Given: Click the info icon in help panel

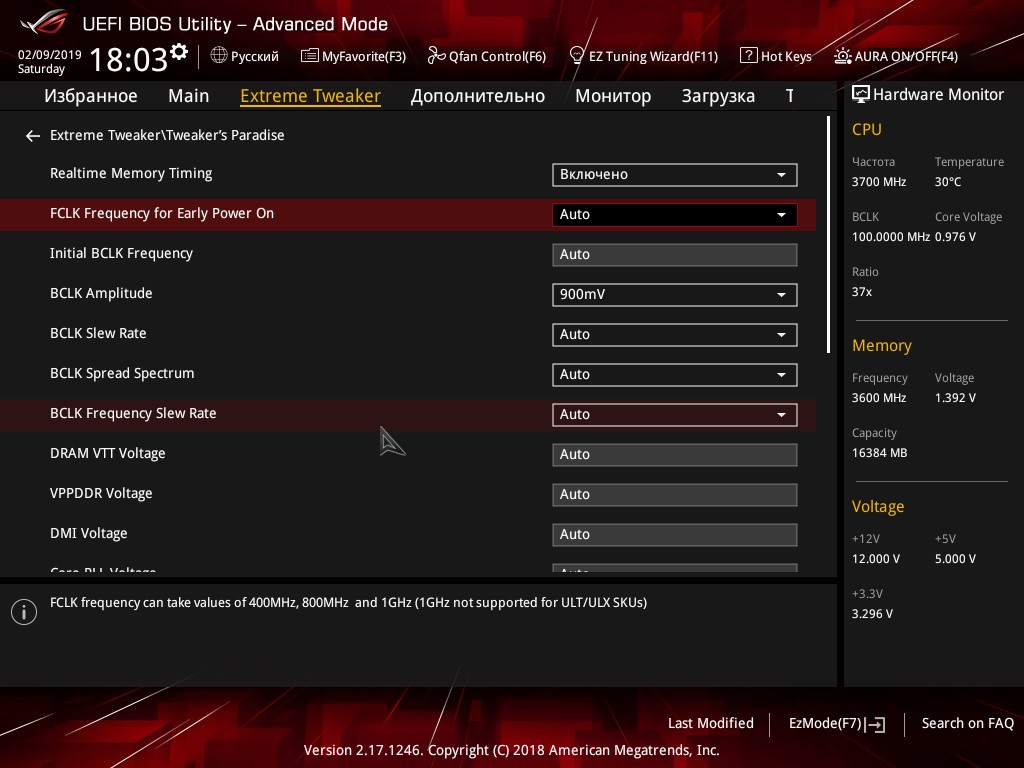Looking at the screenshot, I should 24,612.
